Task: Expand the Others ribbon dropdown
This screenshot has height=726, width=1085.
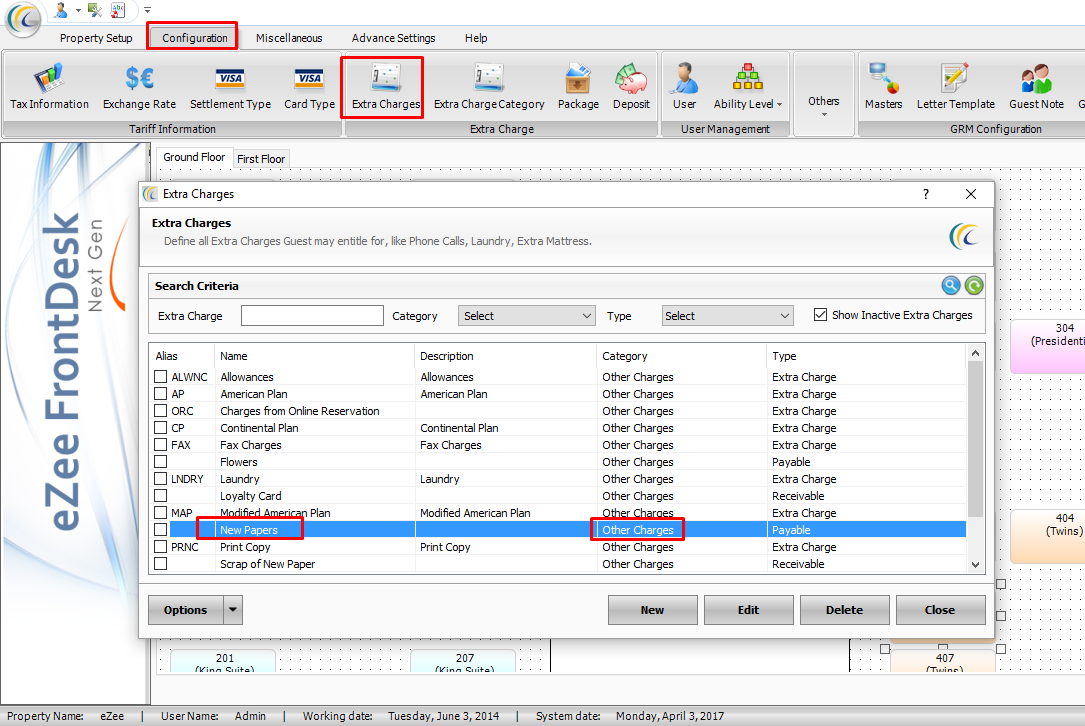Action: tap(823, 106)
